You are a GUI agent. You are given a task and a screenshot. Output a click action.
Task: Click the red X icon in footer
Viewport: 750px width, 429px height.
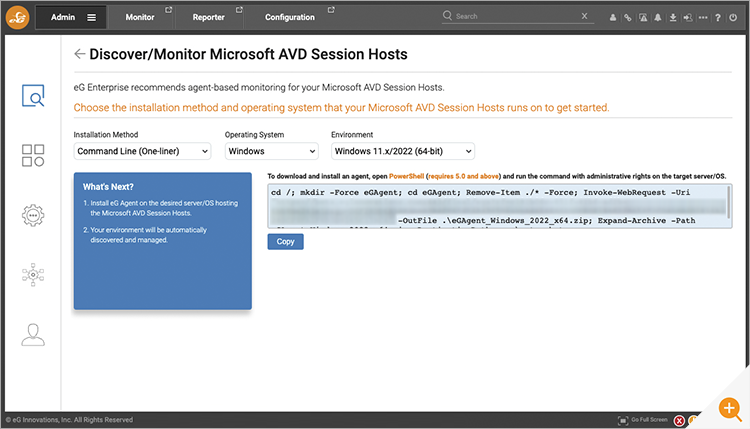pos(679,420)
